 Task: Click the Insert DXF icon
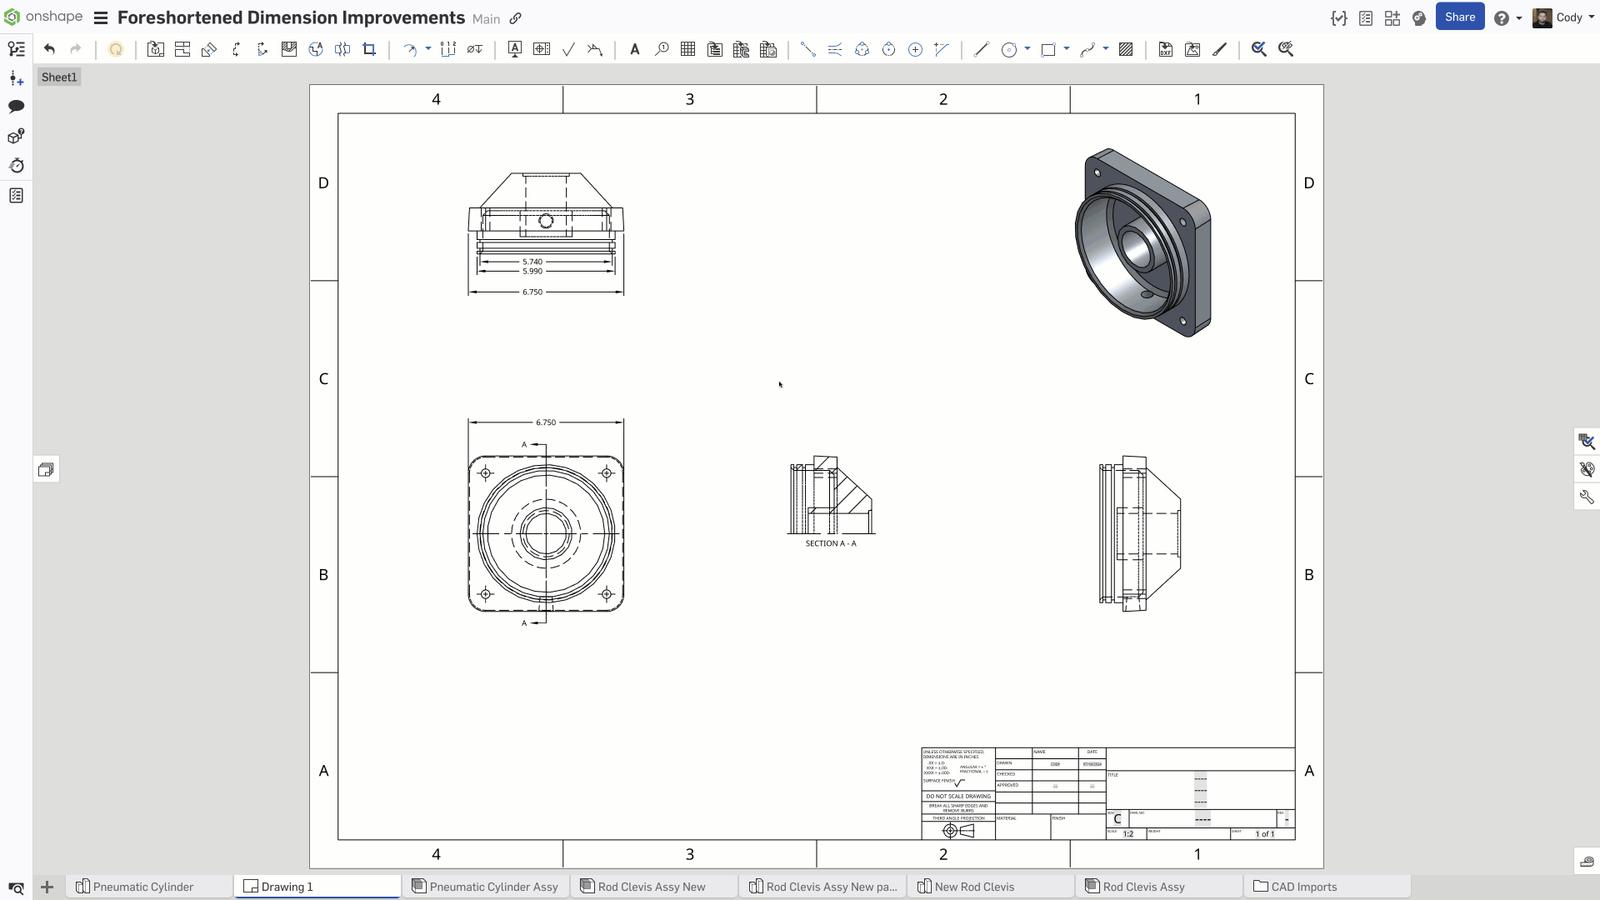[x=1165, y=49]
